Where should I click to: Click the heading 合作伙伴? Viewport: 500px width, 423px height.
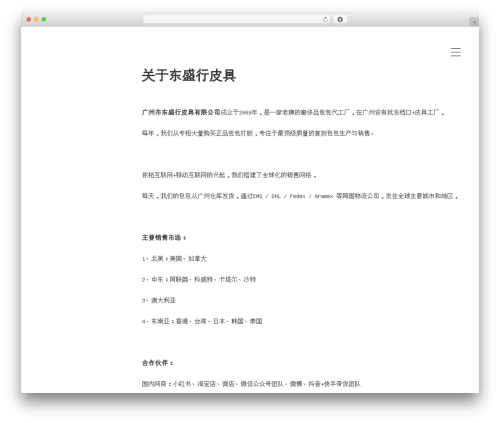pyautogui.click(x=158, y=363)
